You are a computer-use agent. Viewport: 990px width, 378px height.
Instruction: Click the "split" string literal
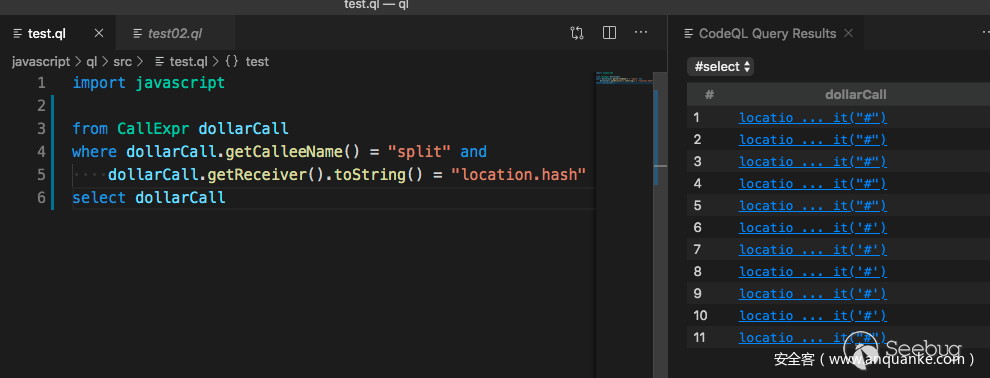(419, 152)
